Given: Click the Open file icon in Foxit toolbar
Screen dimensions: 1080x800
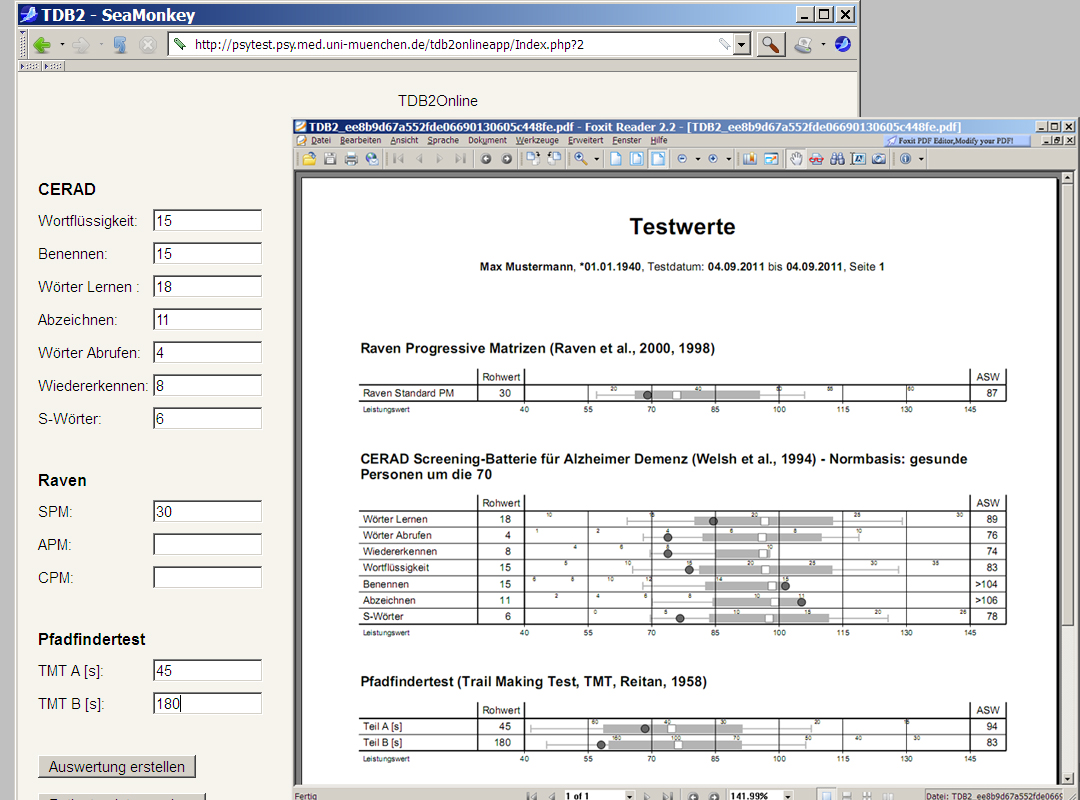Looking at the screenshot, I should [x=309, y=159].
